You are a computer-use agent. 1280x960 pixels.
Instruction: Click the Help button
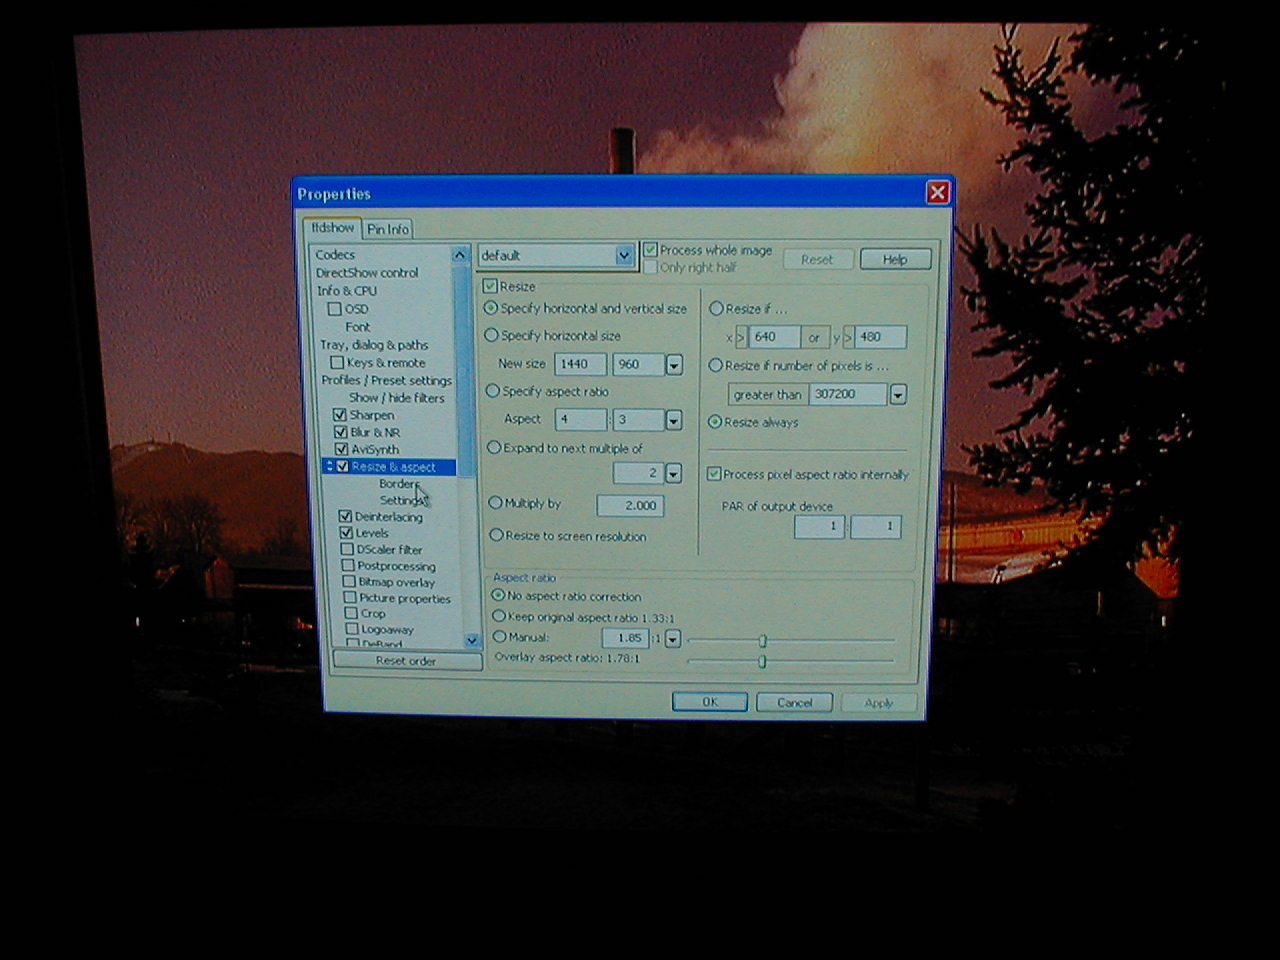pyautogui.click(x=895, y=259)
